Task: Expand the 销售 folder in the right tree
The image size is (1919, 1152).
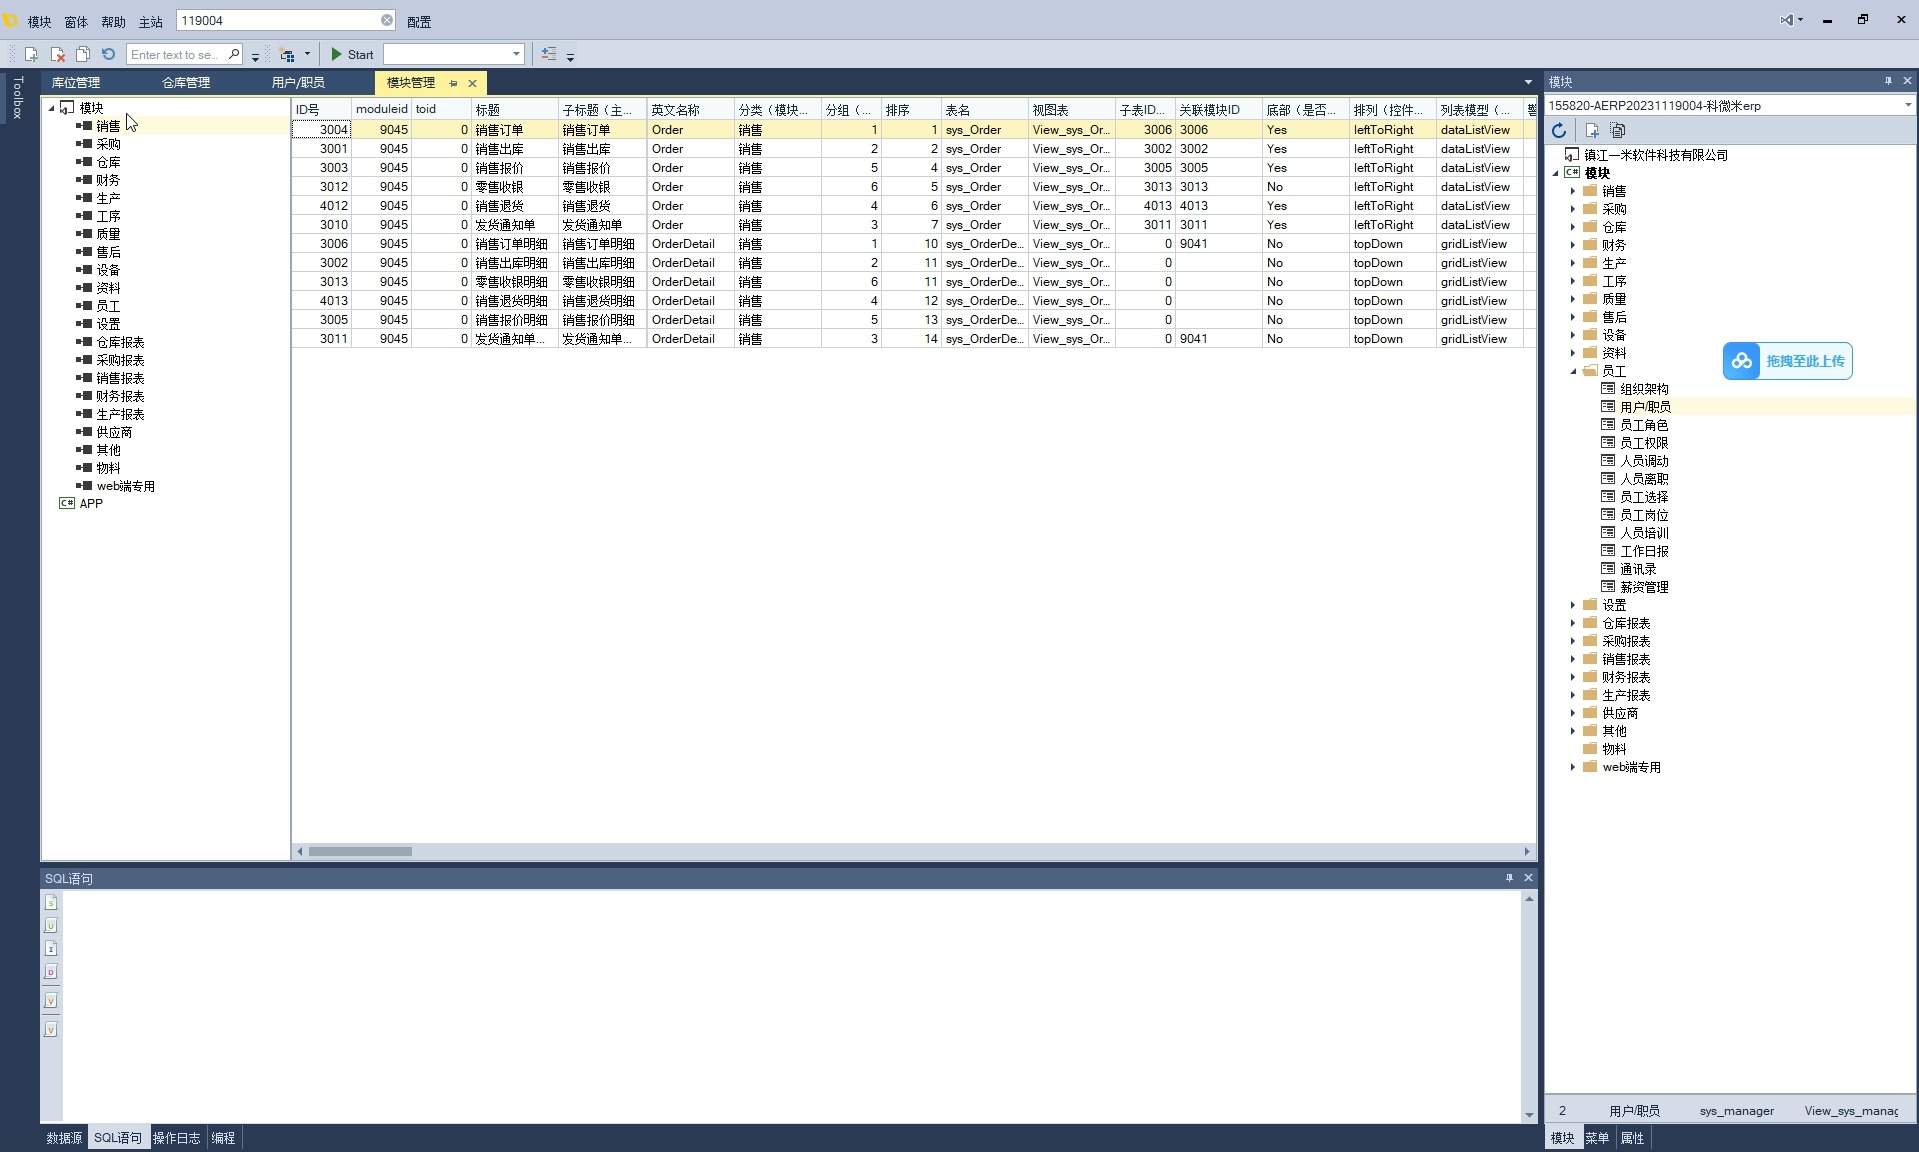Action: click(1572, 190)
